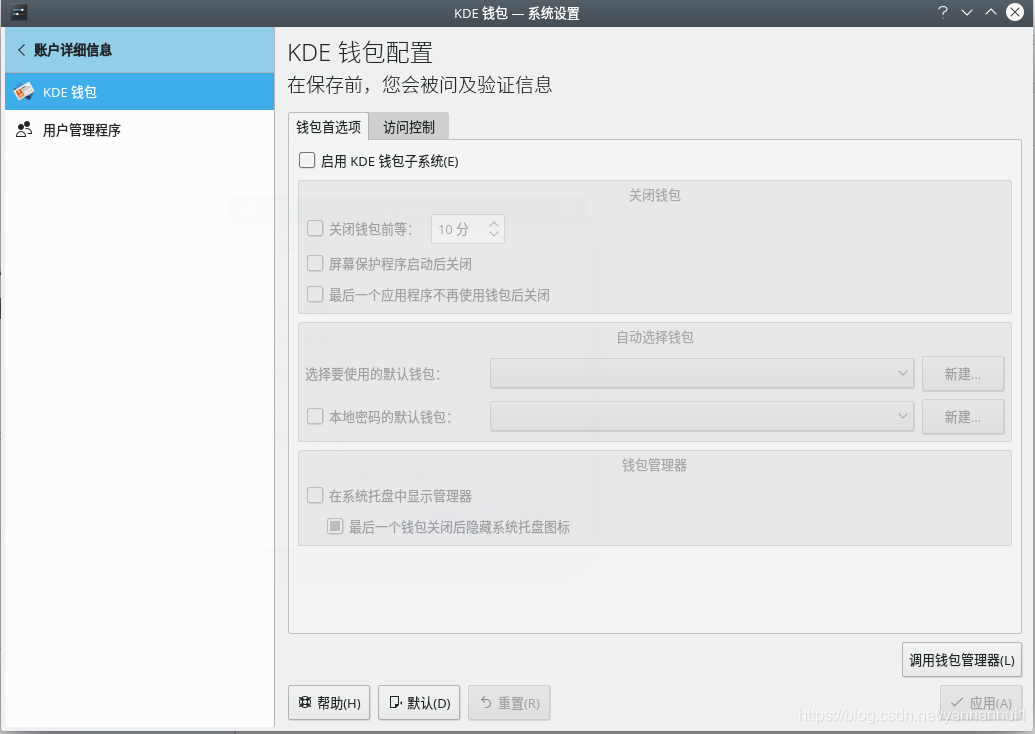Open the default wallet selection dropdown

tap(702, 374)
